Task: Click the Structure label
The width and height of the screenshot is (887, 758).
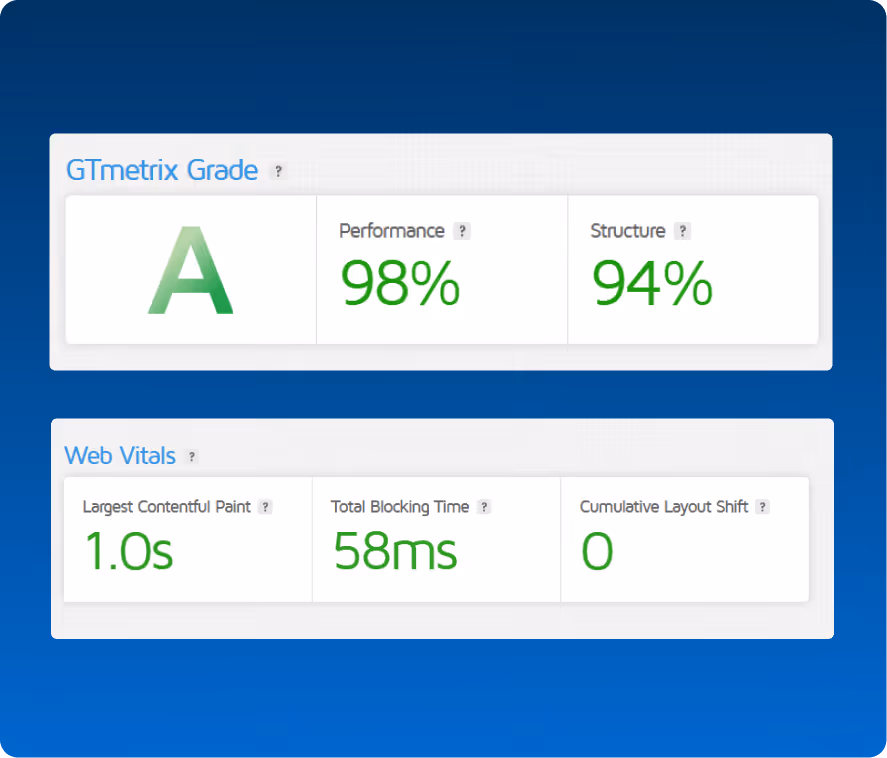Action: (x=628, y=231)
